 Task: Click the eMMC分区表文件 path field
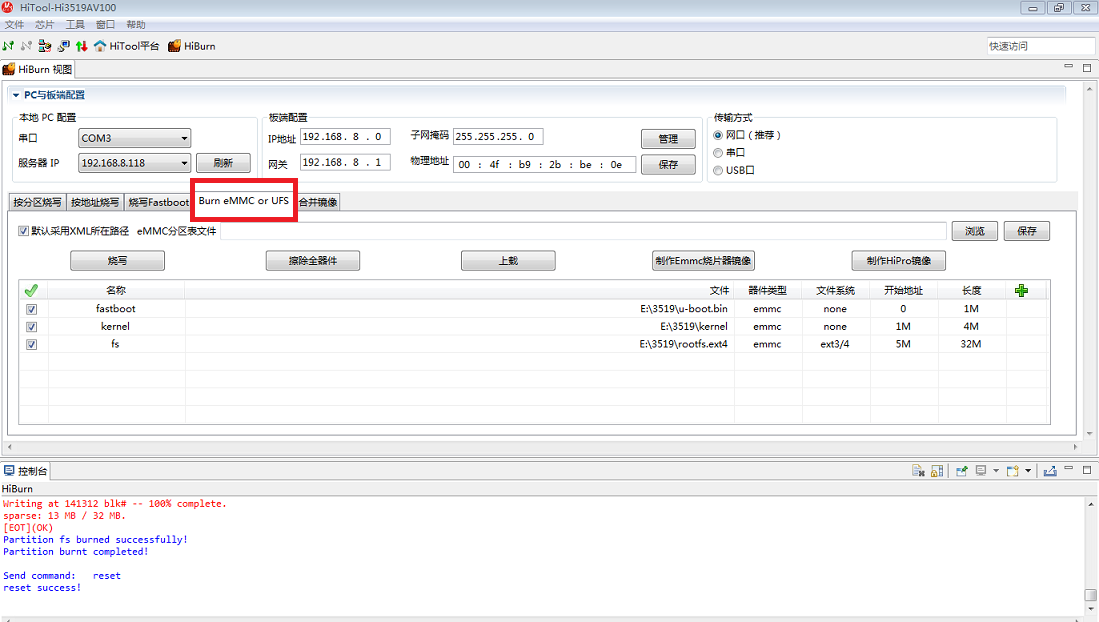tap(582, 231)
